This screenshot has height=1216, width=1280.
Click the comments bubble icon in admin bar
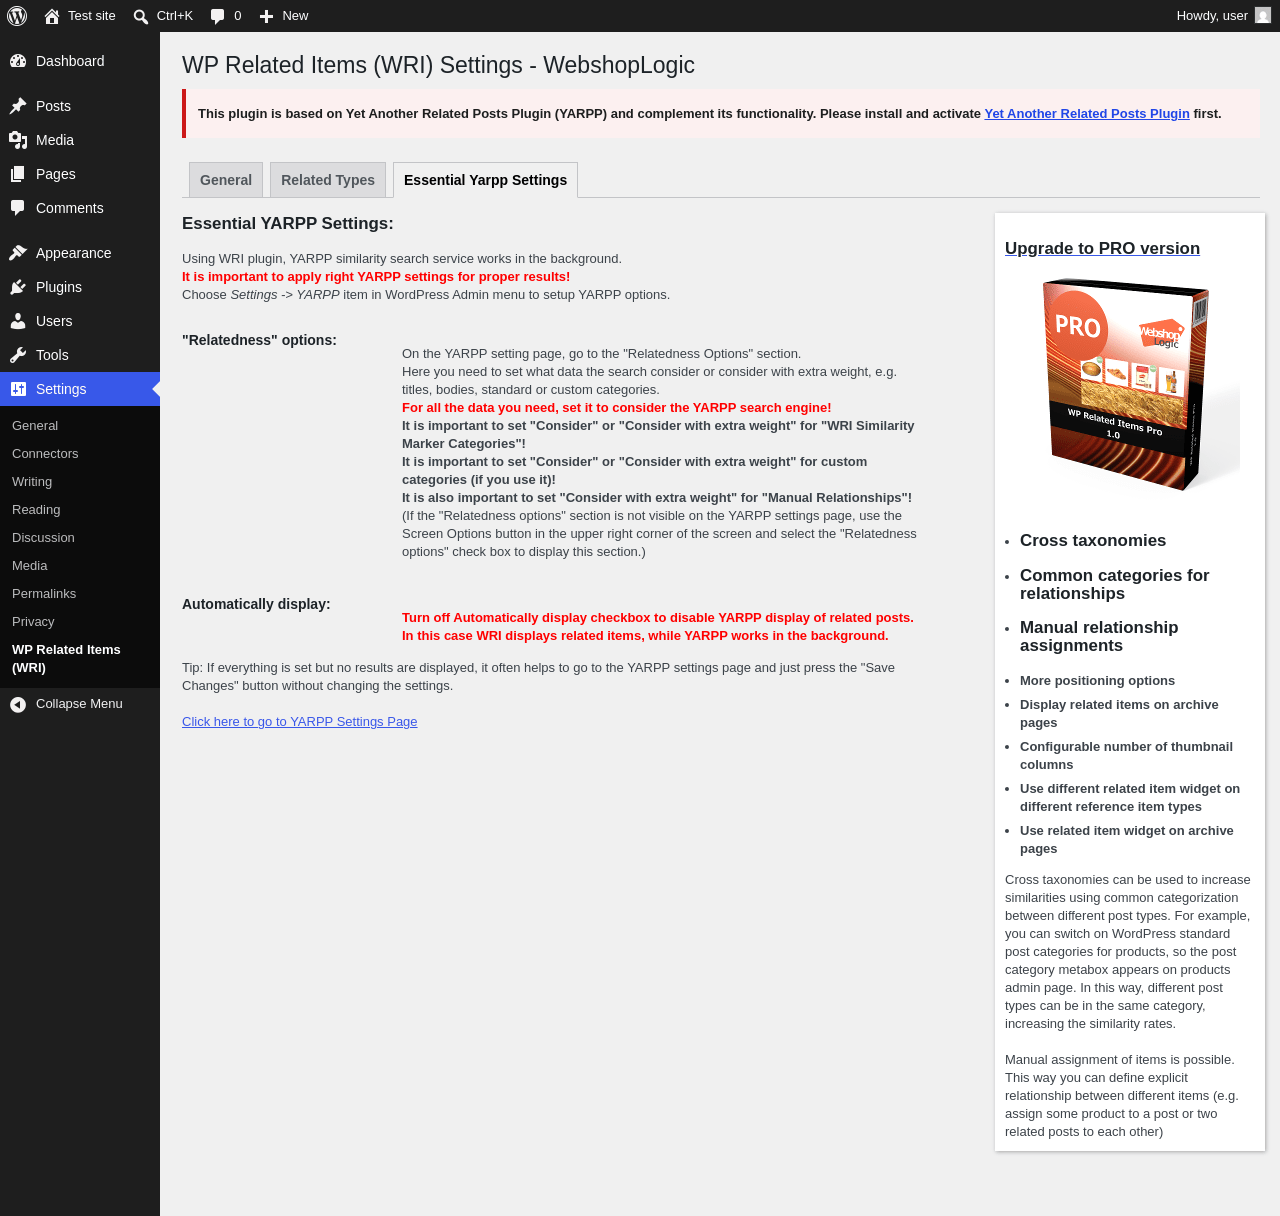[218, 16]
